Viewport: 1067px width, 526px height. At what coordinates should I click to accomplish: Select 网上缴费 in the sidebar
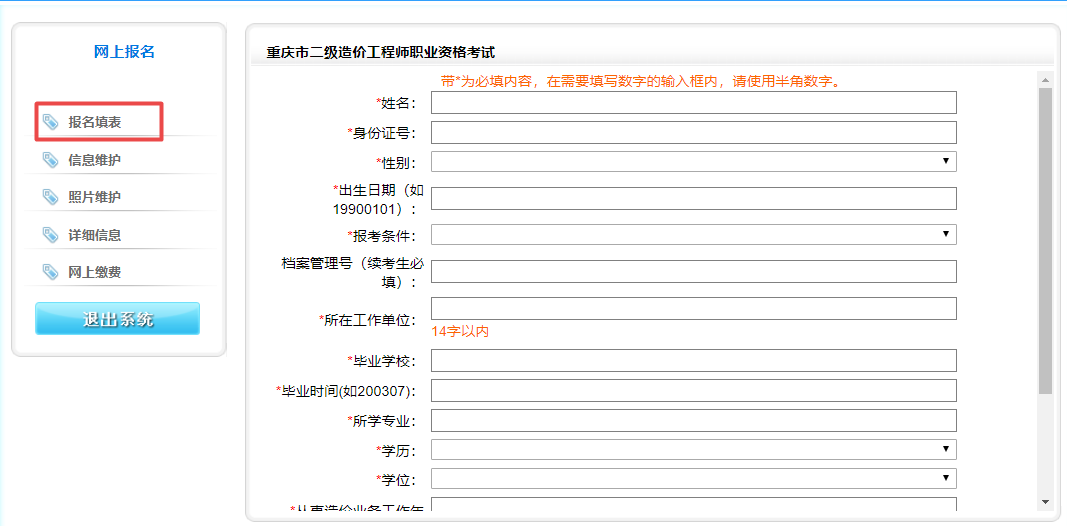[95, 272]
